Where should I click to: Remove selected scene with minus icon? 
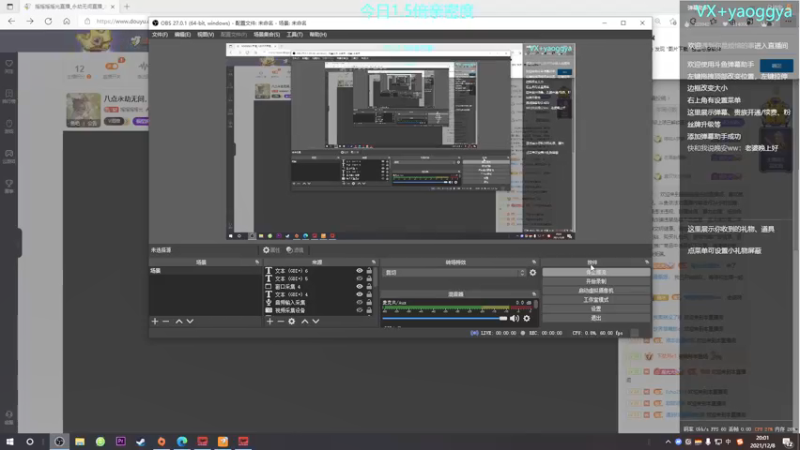pos(166,321)
